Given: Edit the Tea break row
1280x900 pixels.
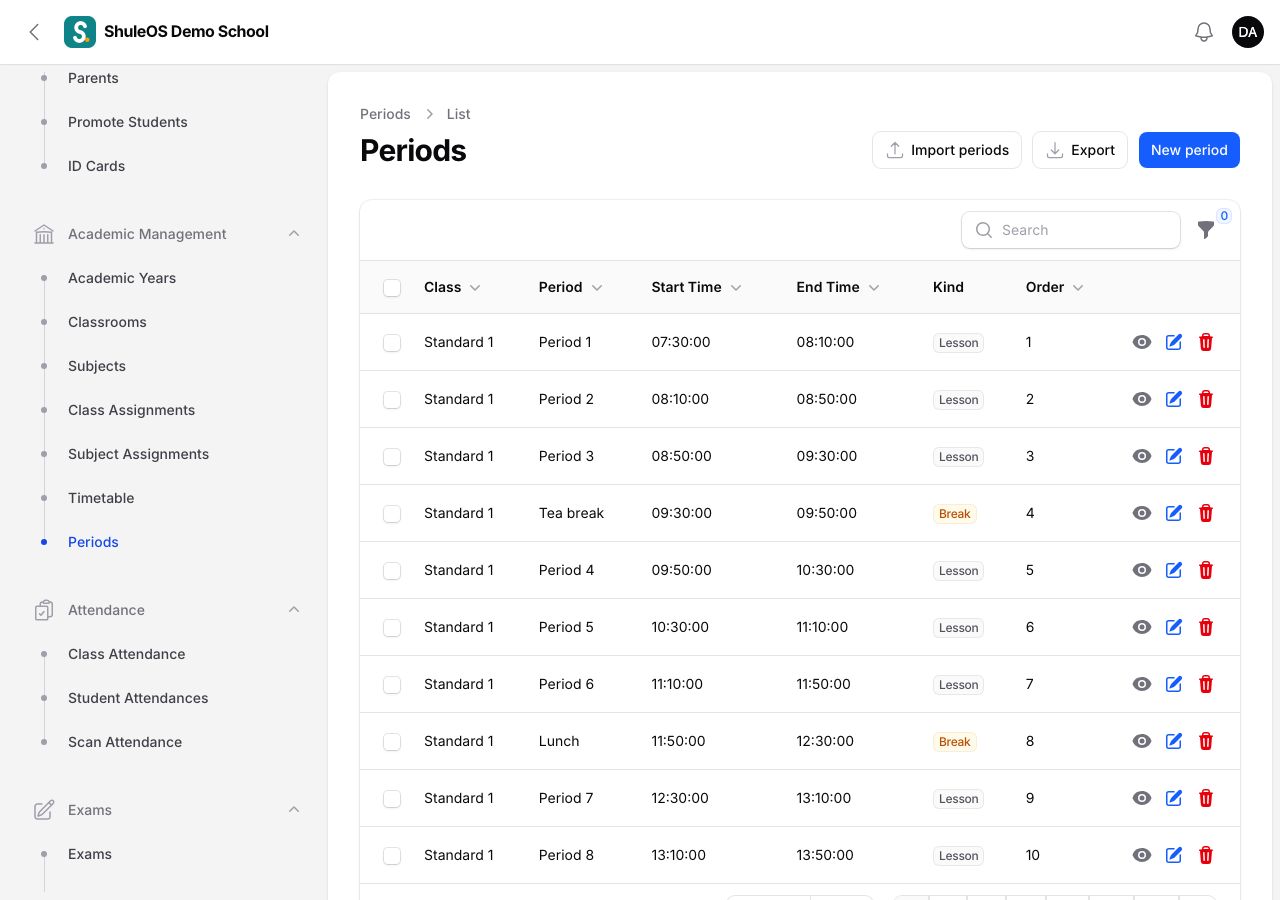Looking at the screenshot, I should [x=1174, y=513].
